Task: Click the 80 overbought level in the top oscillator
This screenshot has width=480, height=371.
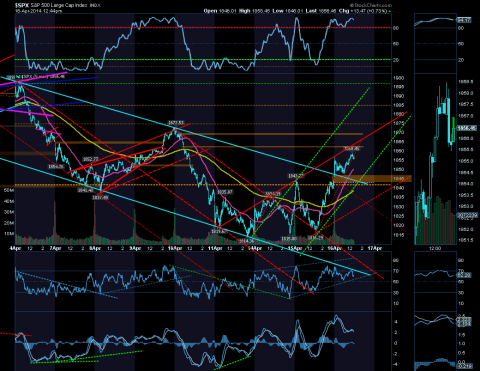Action: [x=396, y=28]
